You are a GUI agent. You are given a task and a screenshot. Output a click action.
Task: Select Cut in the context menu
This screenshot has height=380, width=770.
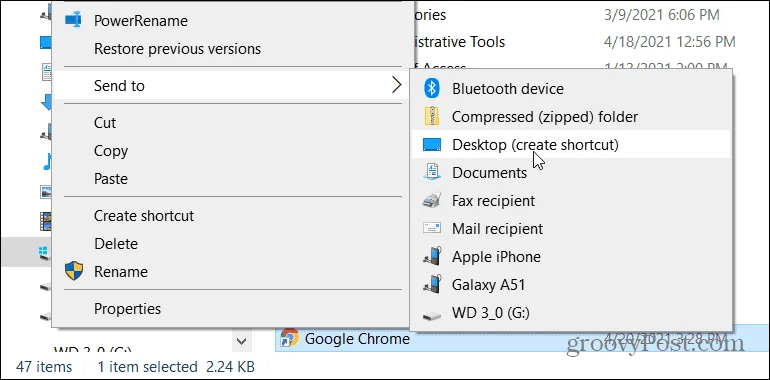click(105, 123)
